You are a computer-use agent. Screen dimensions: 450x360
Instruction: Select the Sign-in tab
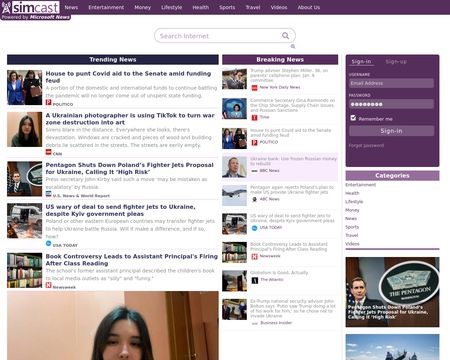361,62
